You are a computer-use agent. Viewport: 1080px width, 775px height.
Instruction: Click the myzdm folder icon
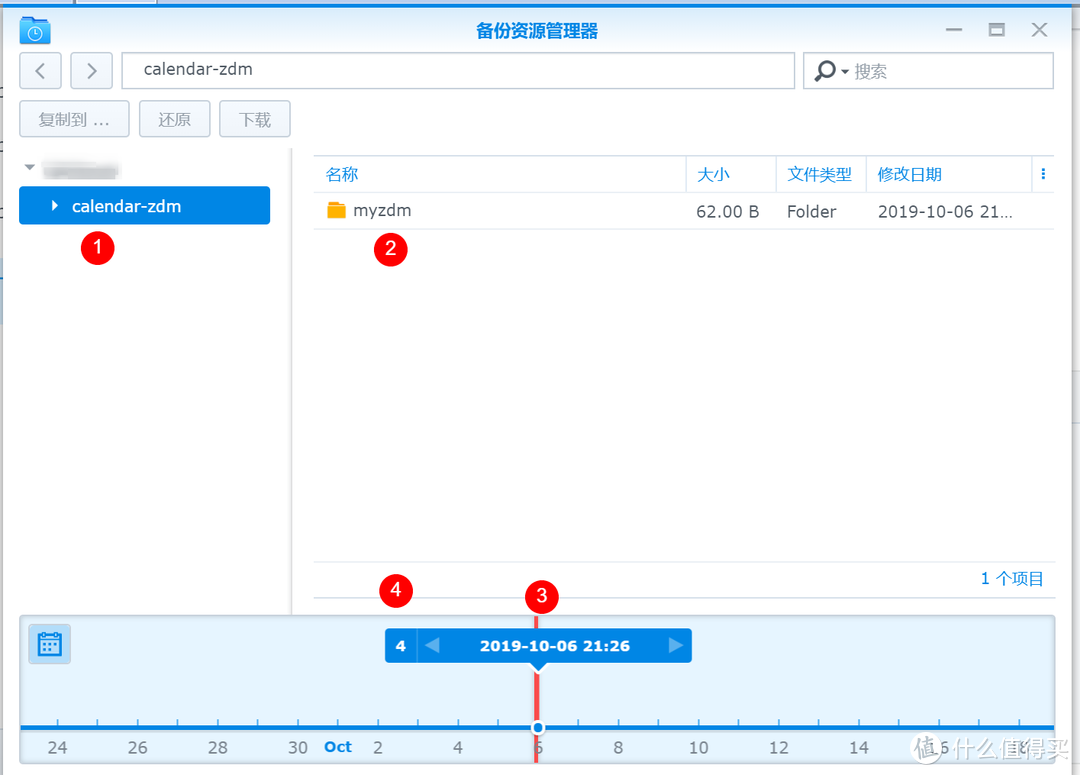[336, 211]
